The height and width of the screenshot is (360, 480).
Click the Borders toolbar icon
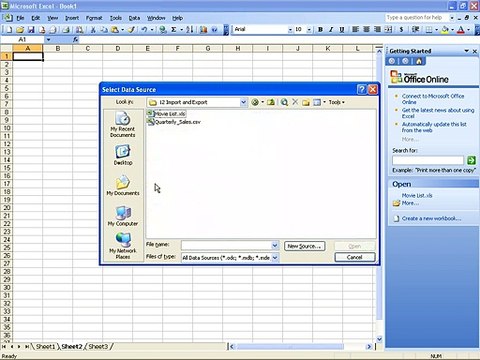point(429,30)
